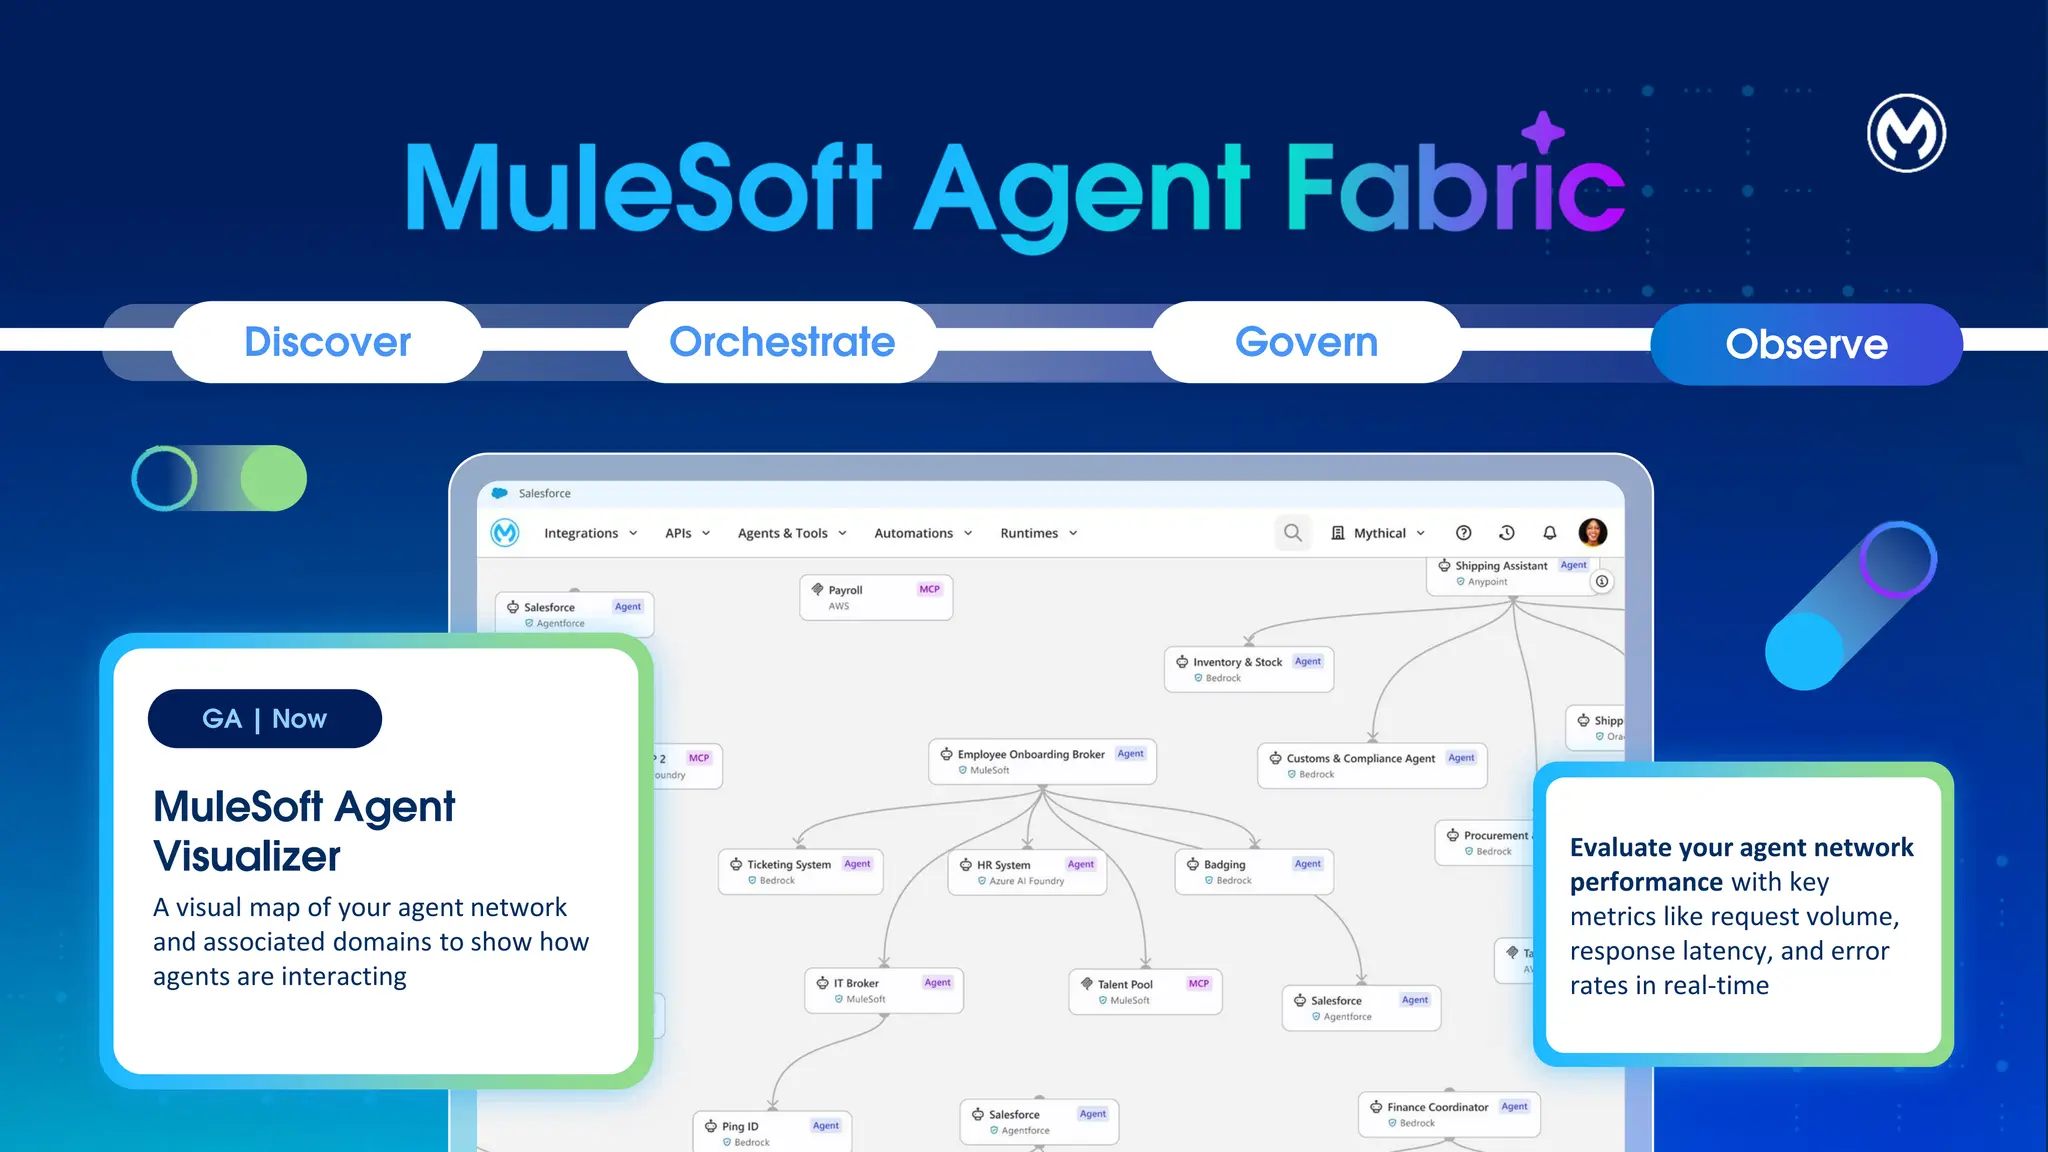Click the 'MuleSoft Agent Visualizer' heading
Screen dimensions: 2048x1152
click(x=304, y=831)
